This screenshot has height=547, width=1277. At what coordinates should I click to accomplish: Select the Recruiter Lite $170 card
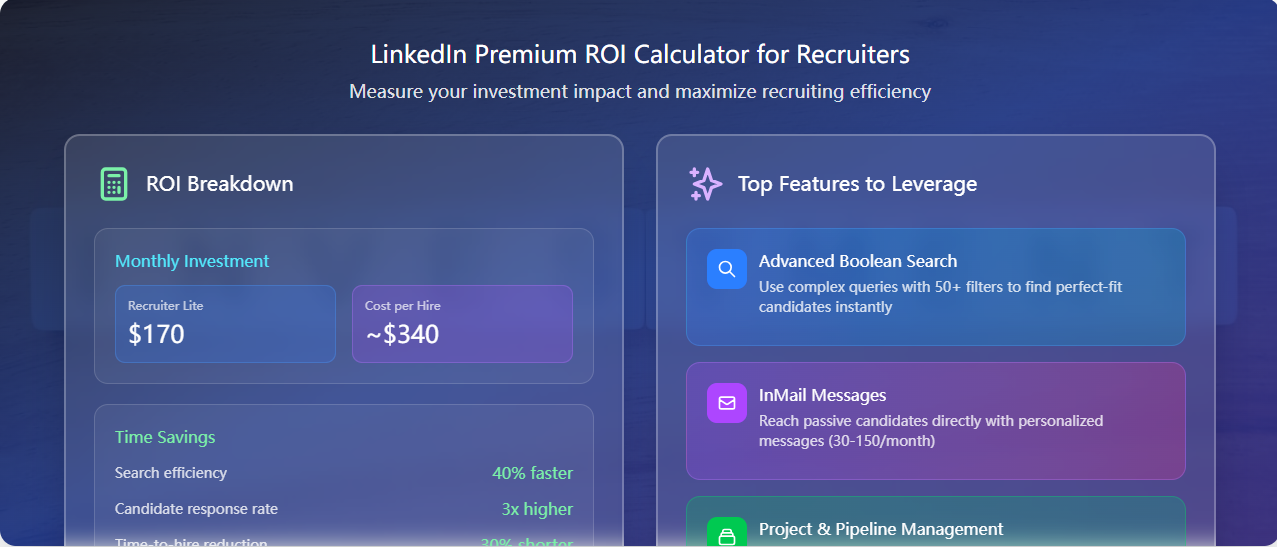tap(225, 324)
